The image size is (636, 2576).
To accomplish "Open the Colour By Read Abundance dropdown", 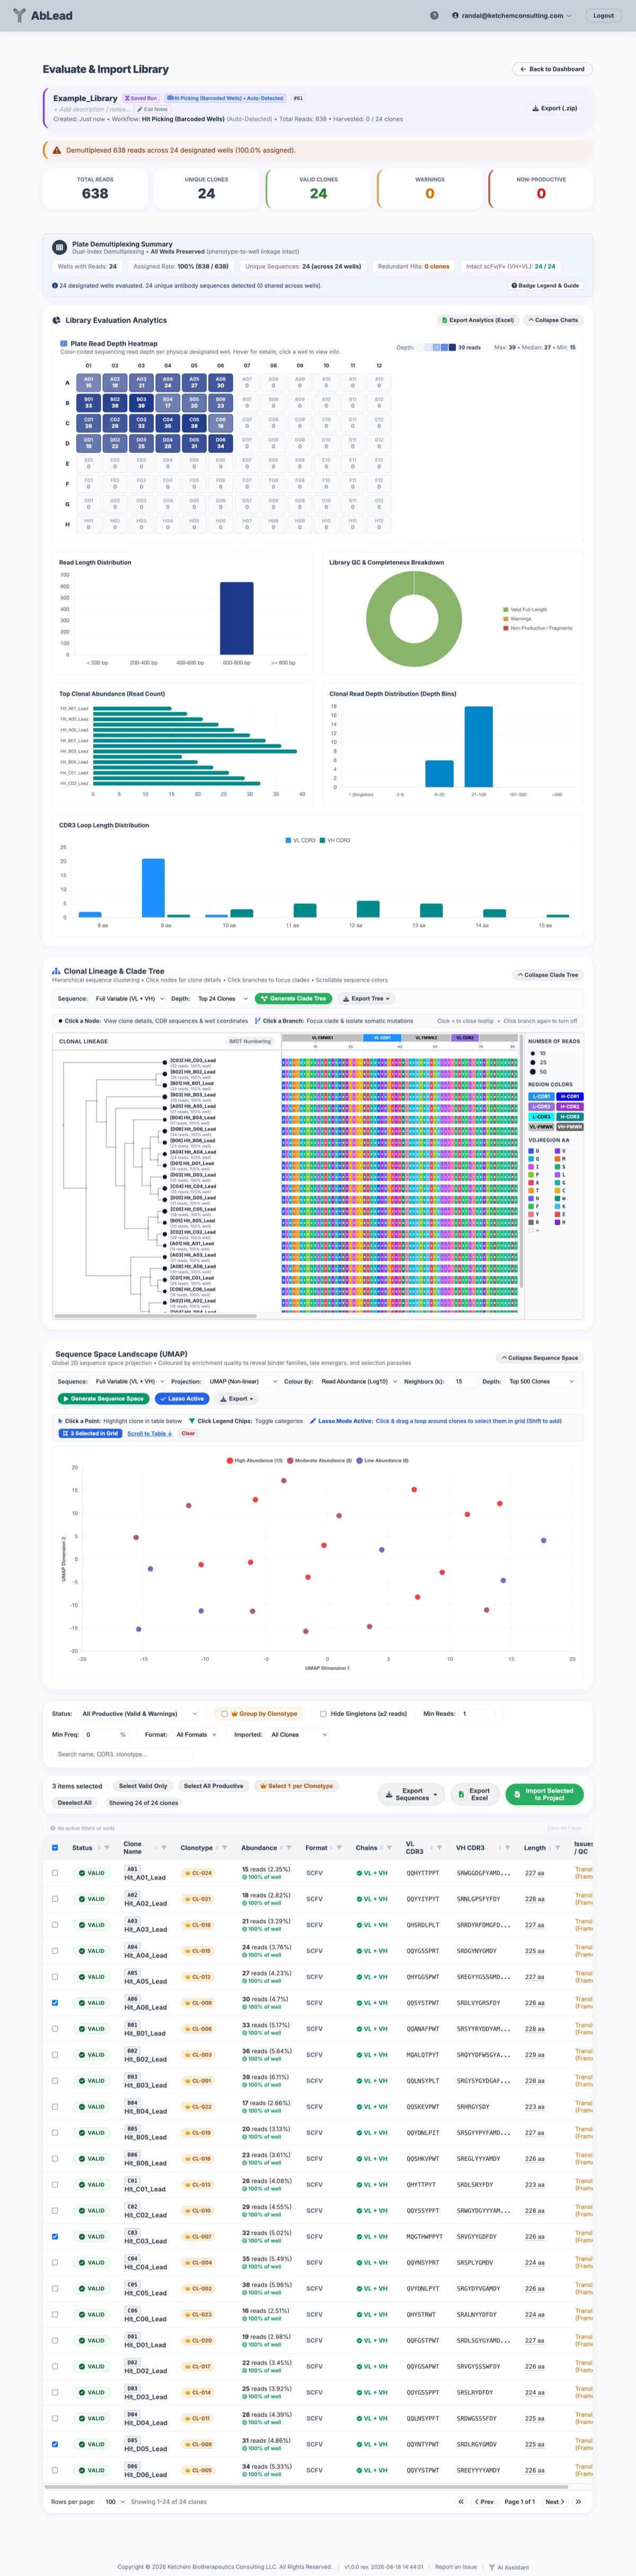I will tap(359, 1382).
